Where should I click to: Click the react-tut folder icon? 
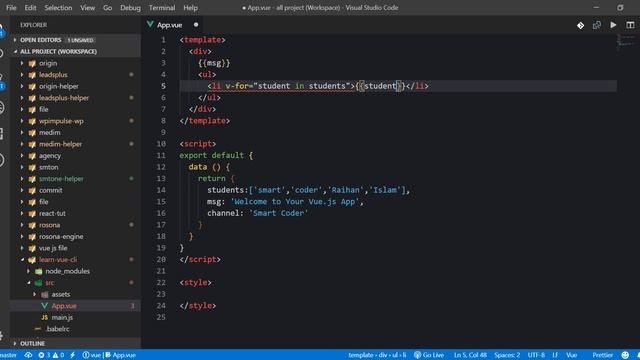click(32, 213)
